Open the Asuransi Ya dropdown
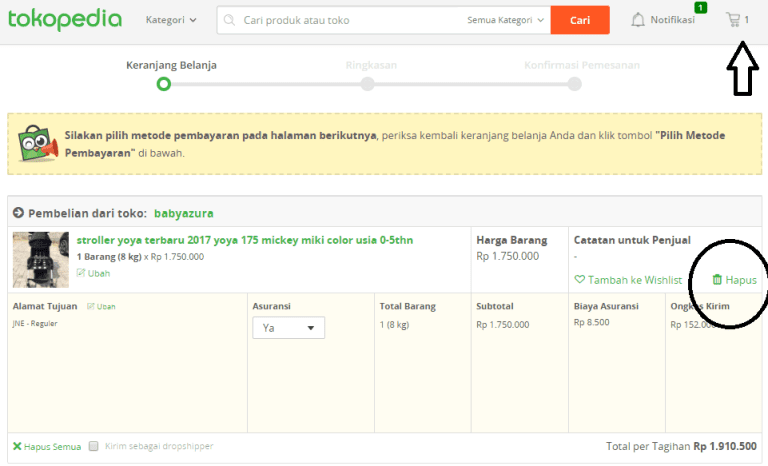This screenshot has width=768, height=466. pos(288,328)
